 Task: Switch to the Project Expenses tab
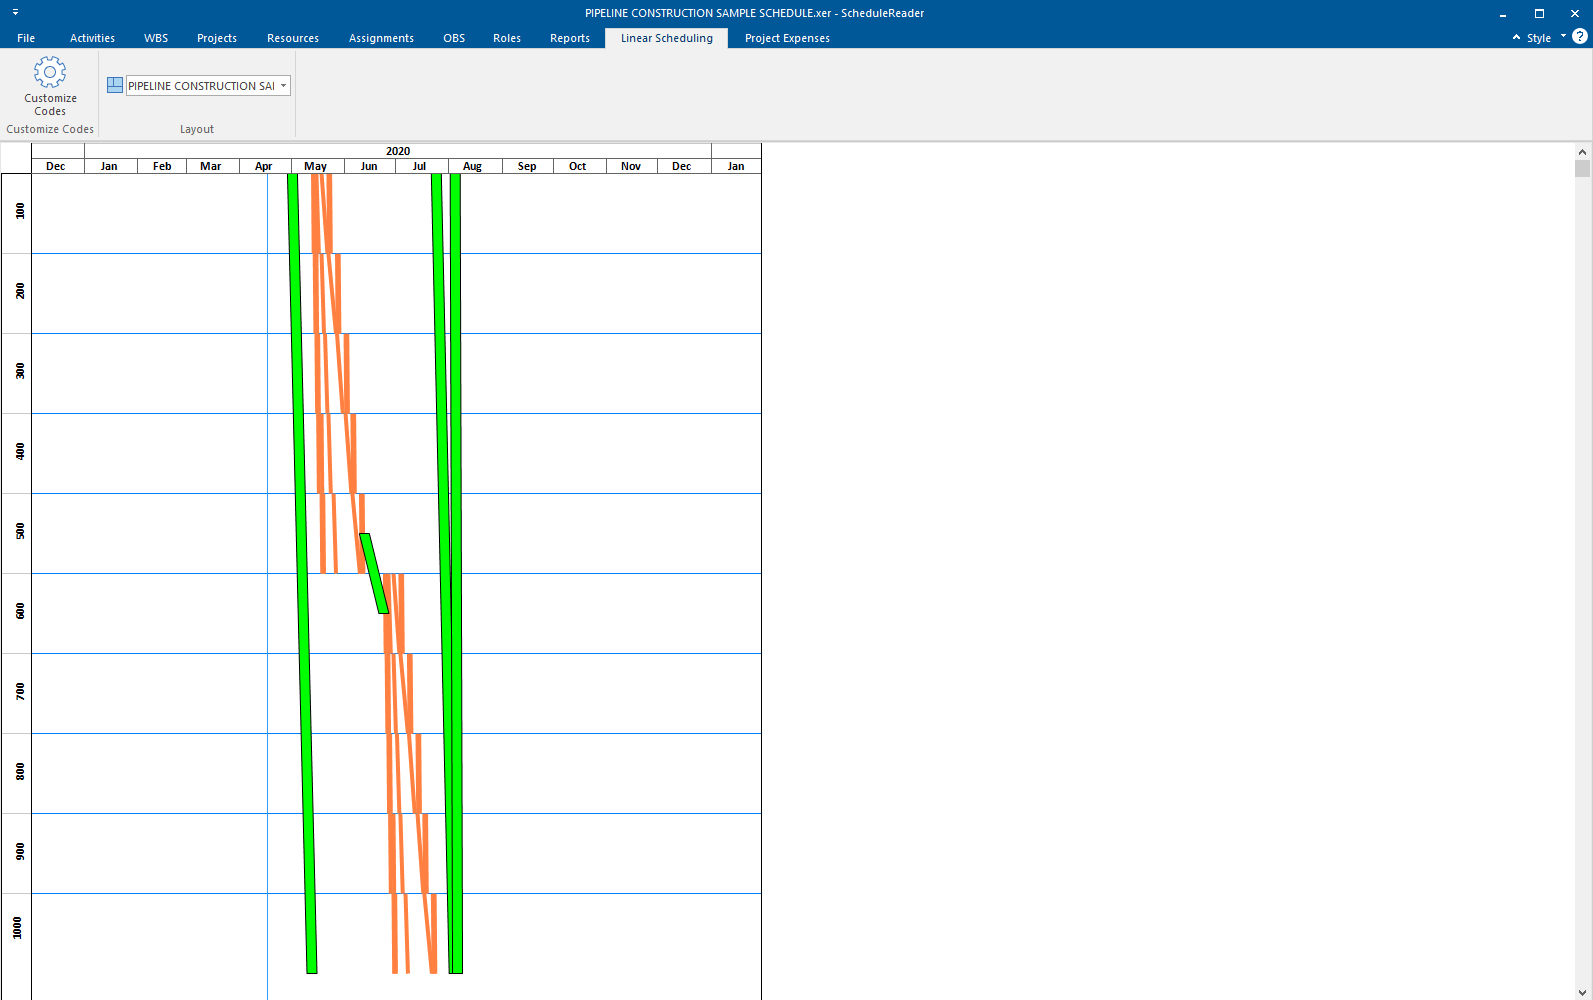pyautogui.click(x=787, y=38)
